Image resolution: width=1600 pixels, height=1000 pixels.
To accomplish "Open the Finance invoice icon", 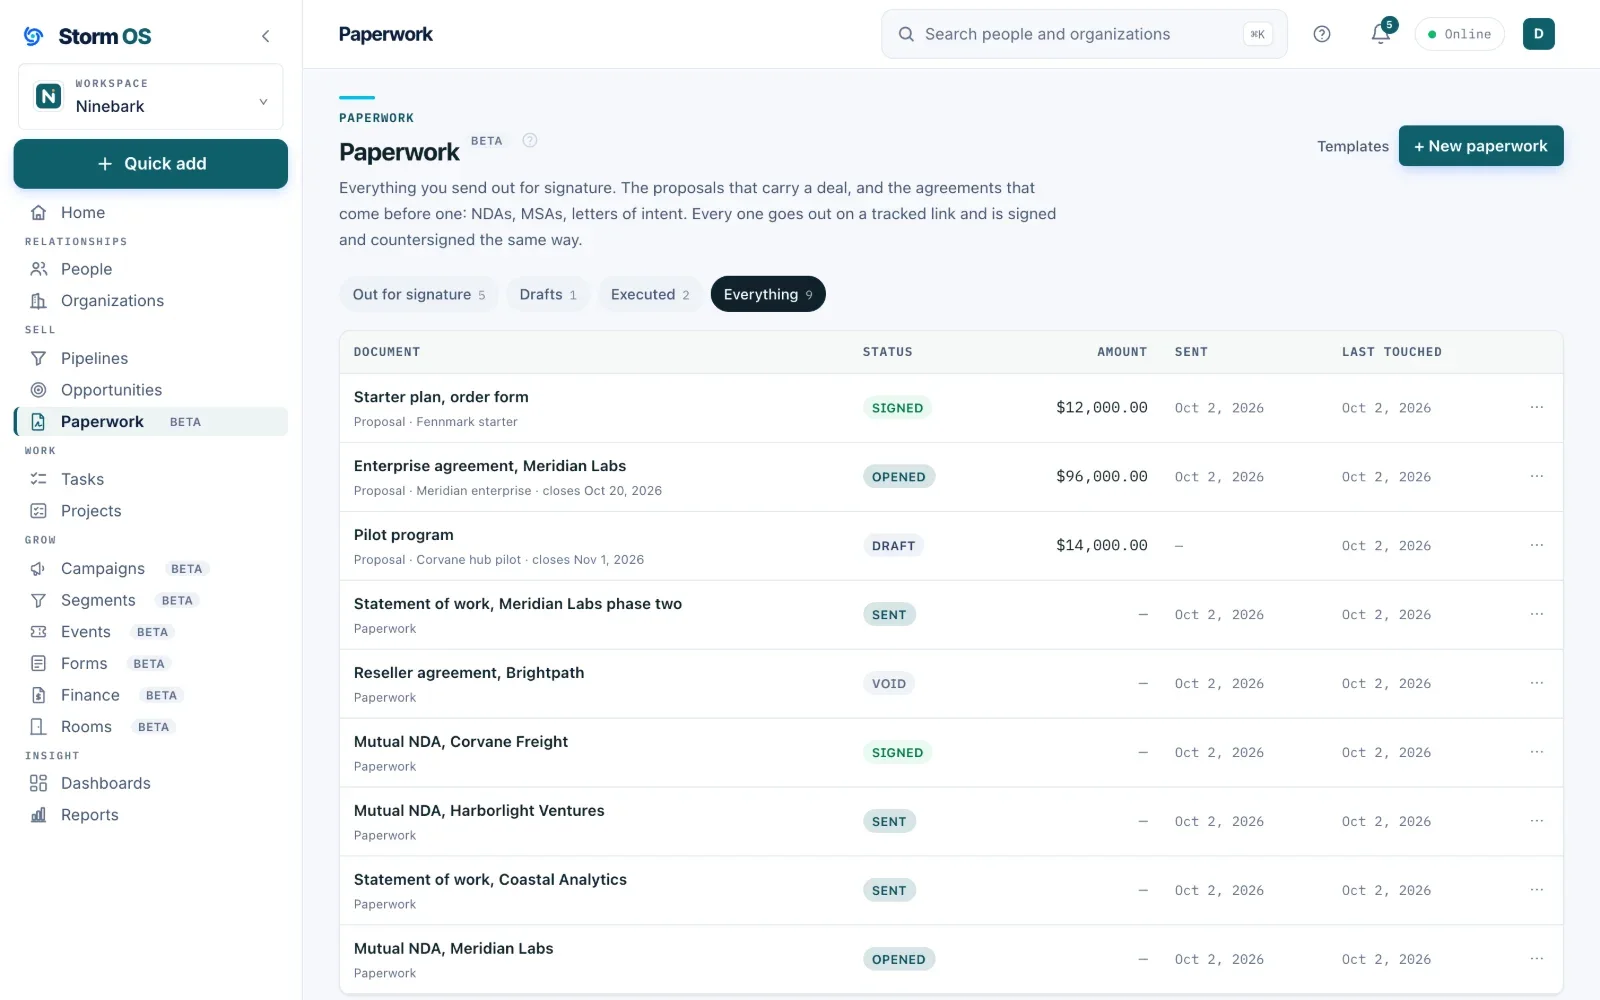I will click(38, 695).
